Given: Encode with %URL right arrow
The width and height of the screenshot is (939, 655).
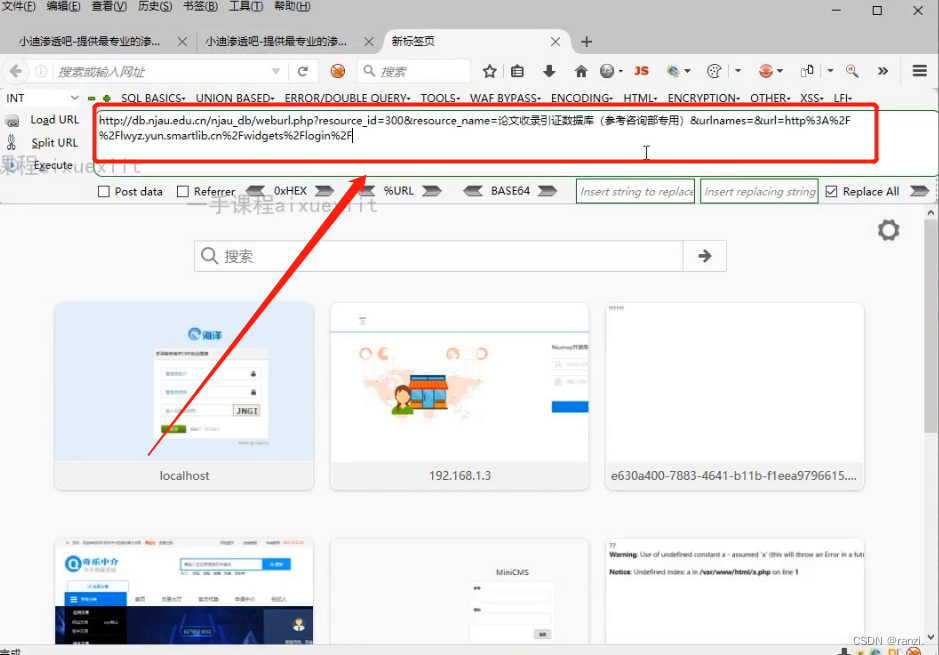Looking at the screenshot, I should [432, 191].
